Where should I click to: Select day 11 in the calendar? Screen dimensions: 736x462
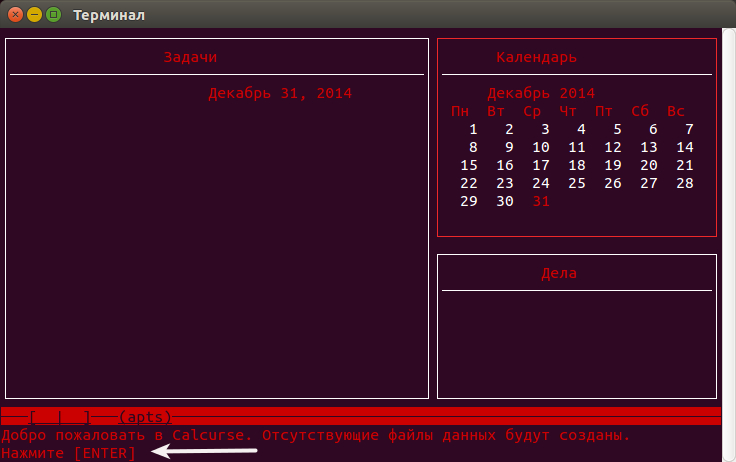point(577,147)
